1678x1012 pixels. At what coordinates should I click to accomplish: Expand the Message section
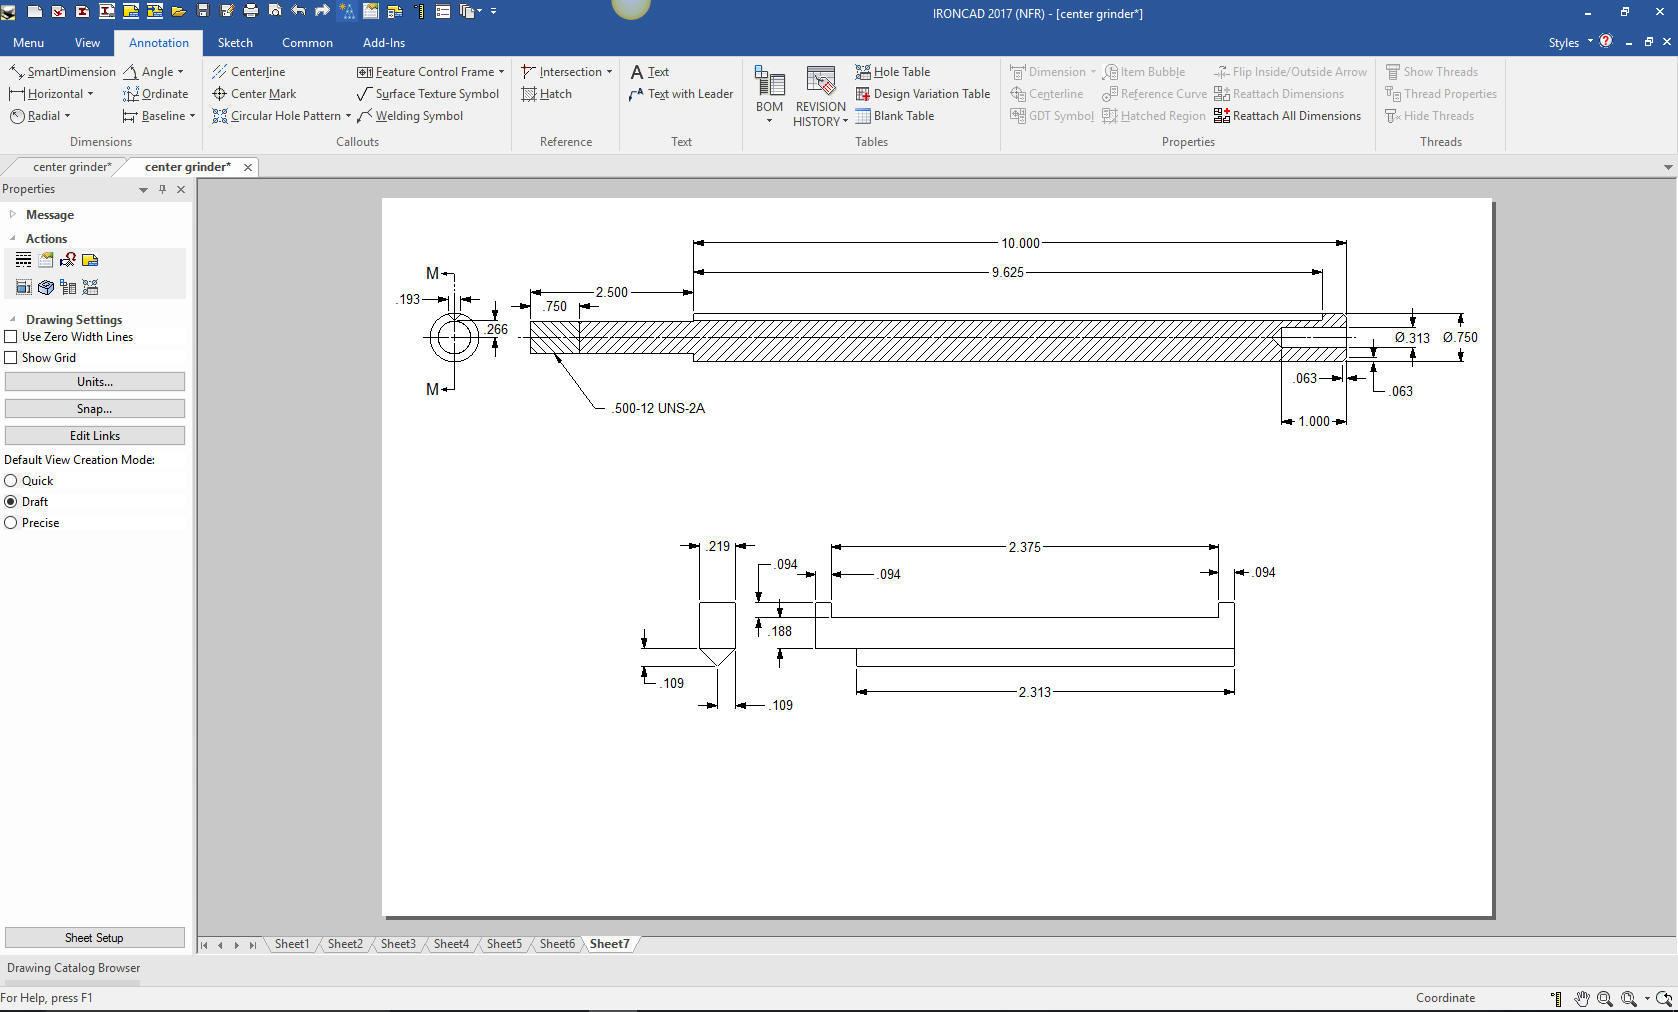[x=12, y=214]
